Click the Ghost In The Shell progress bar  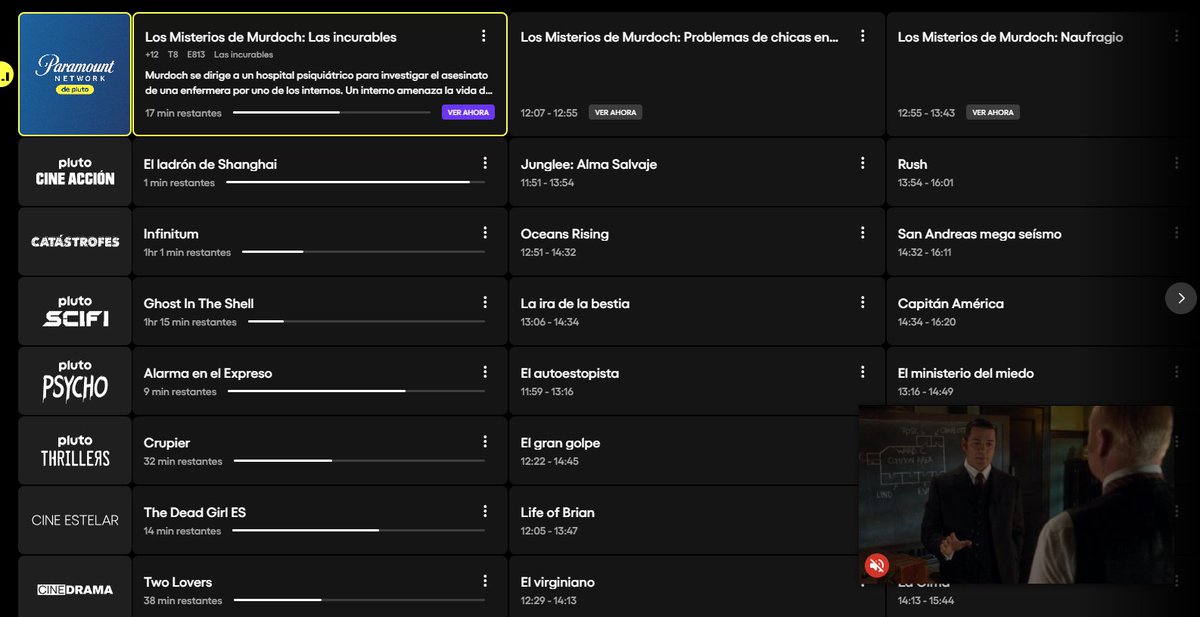366,322
